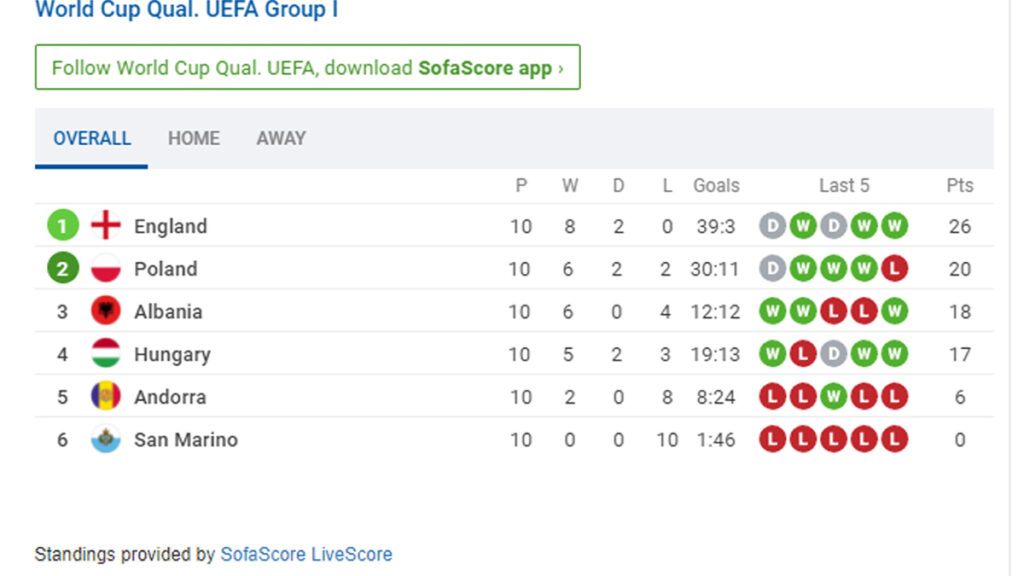The height and width of the screenshot is (576, 1024).
Task: Switch to the HOME standings tab
Action: [x=194, y=138]
